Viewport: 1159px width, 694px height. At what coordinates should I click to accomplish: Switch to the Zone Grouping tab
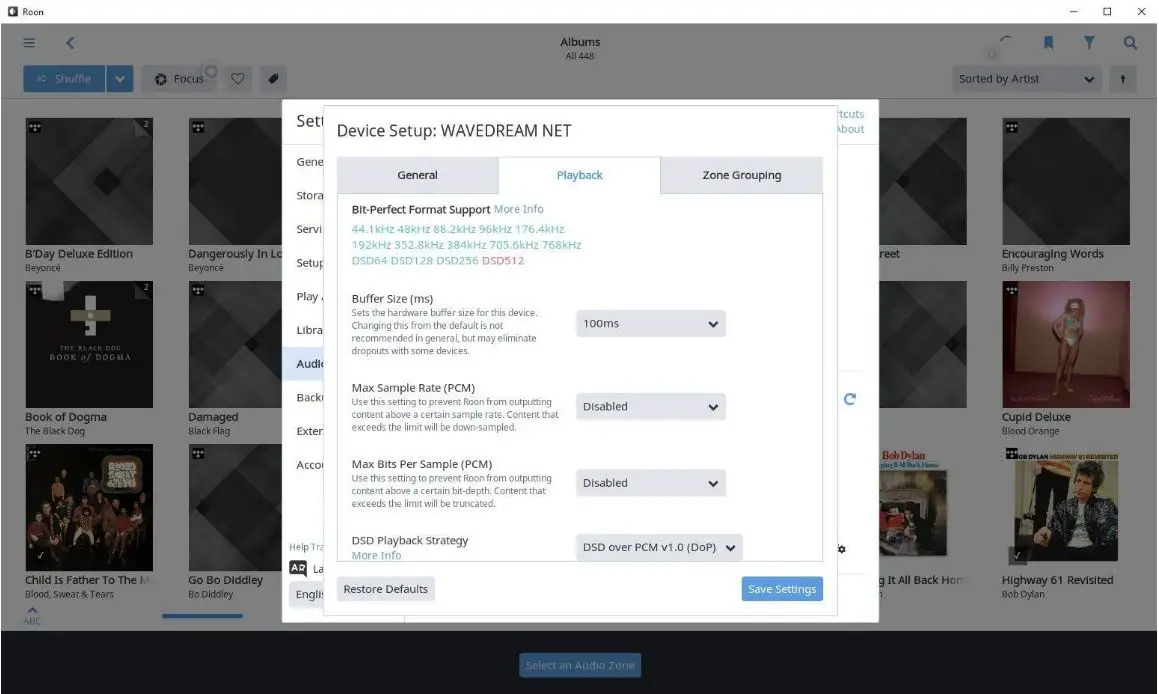pos(741,175)
